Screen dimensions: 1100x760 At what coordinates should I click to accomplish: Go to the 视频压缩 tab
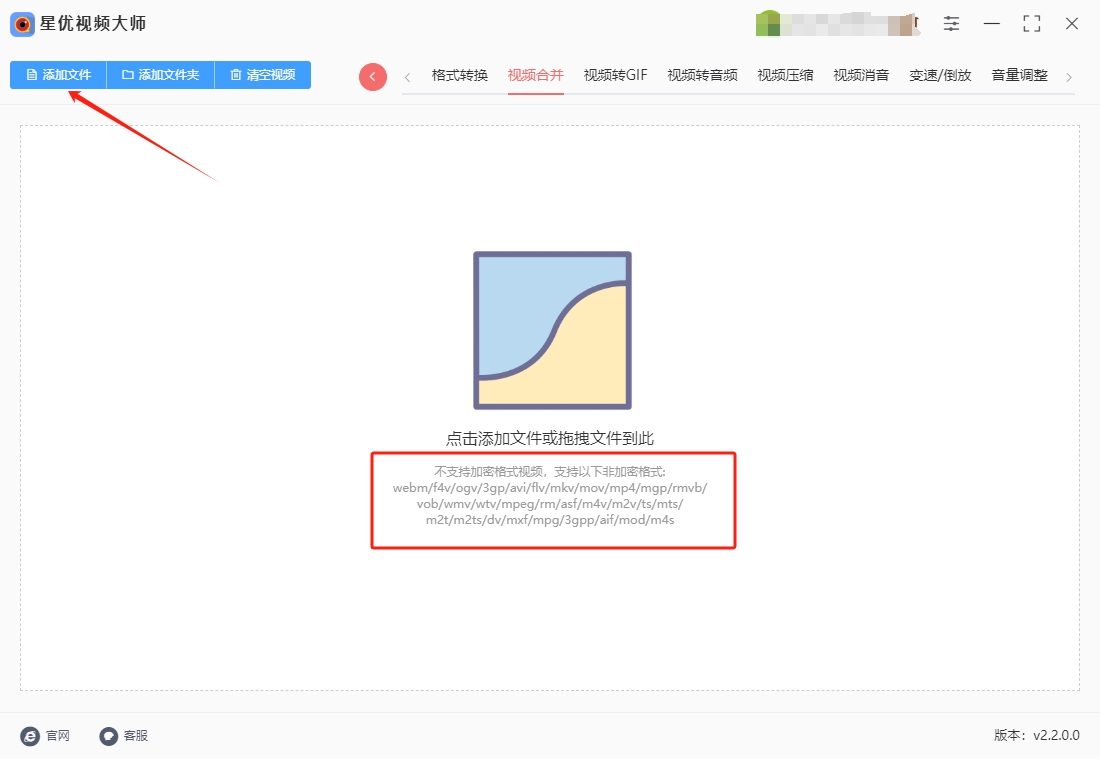[x=785, y=75]
